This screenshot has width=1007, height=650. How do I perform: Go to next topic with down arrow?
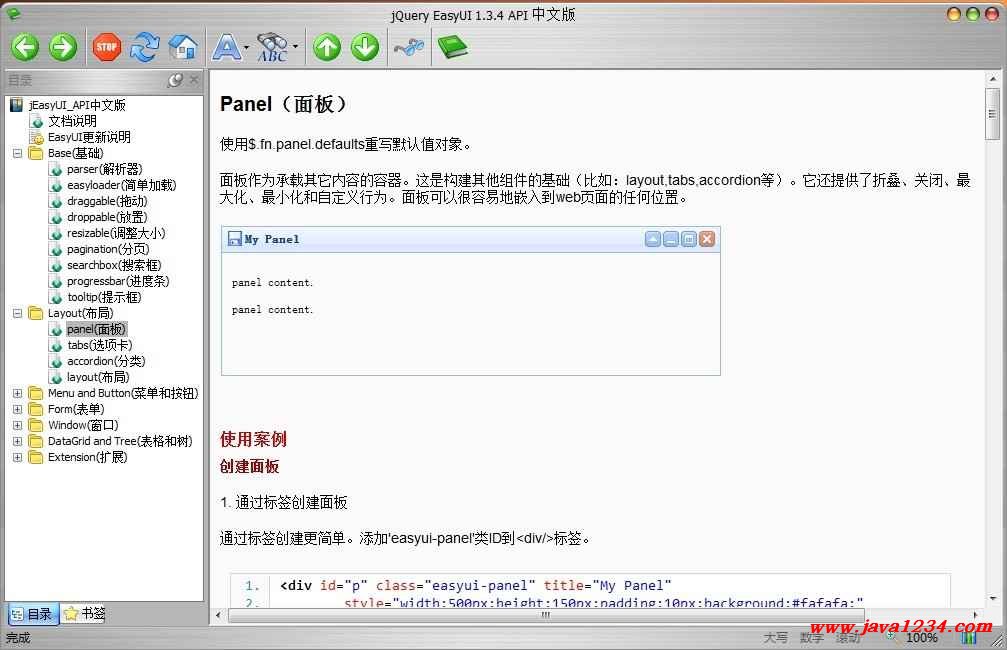[x=365, y=48]
